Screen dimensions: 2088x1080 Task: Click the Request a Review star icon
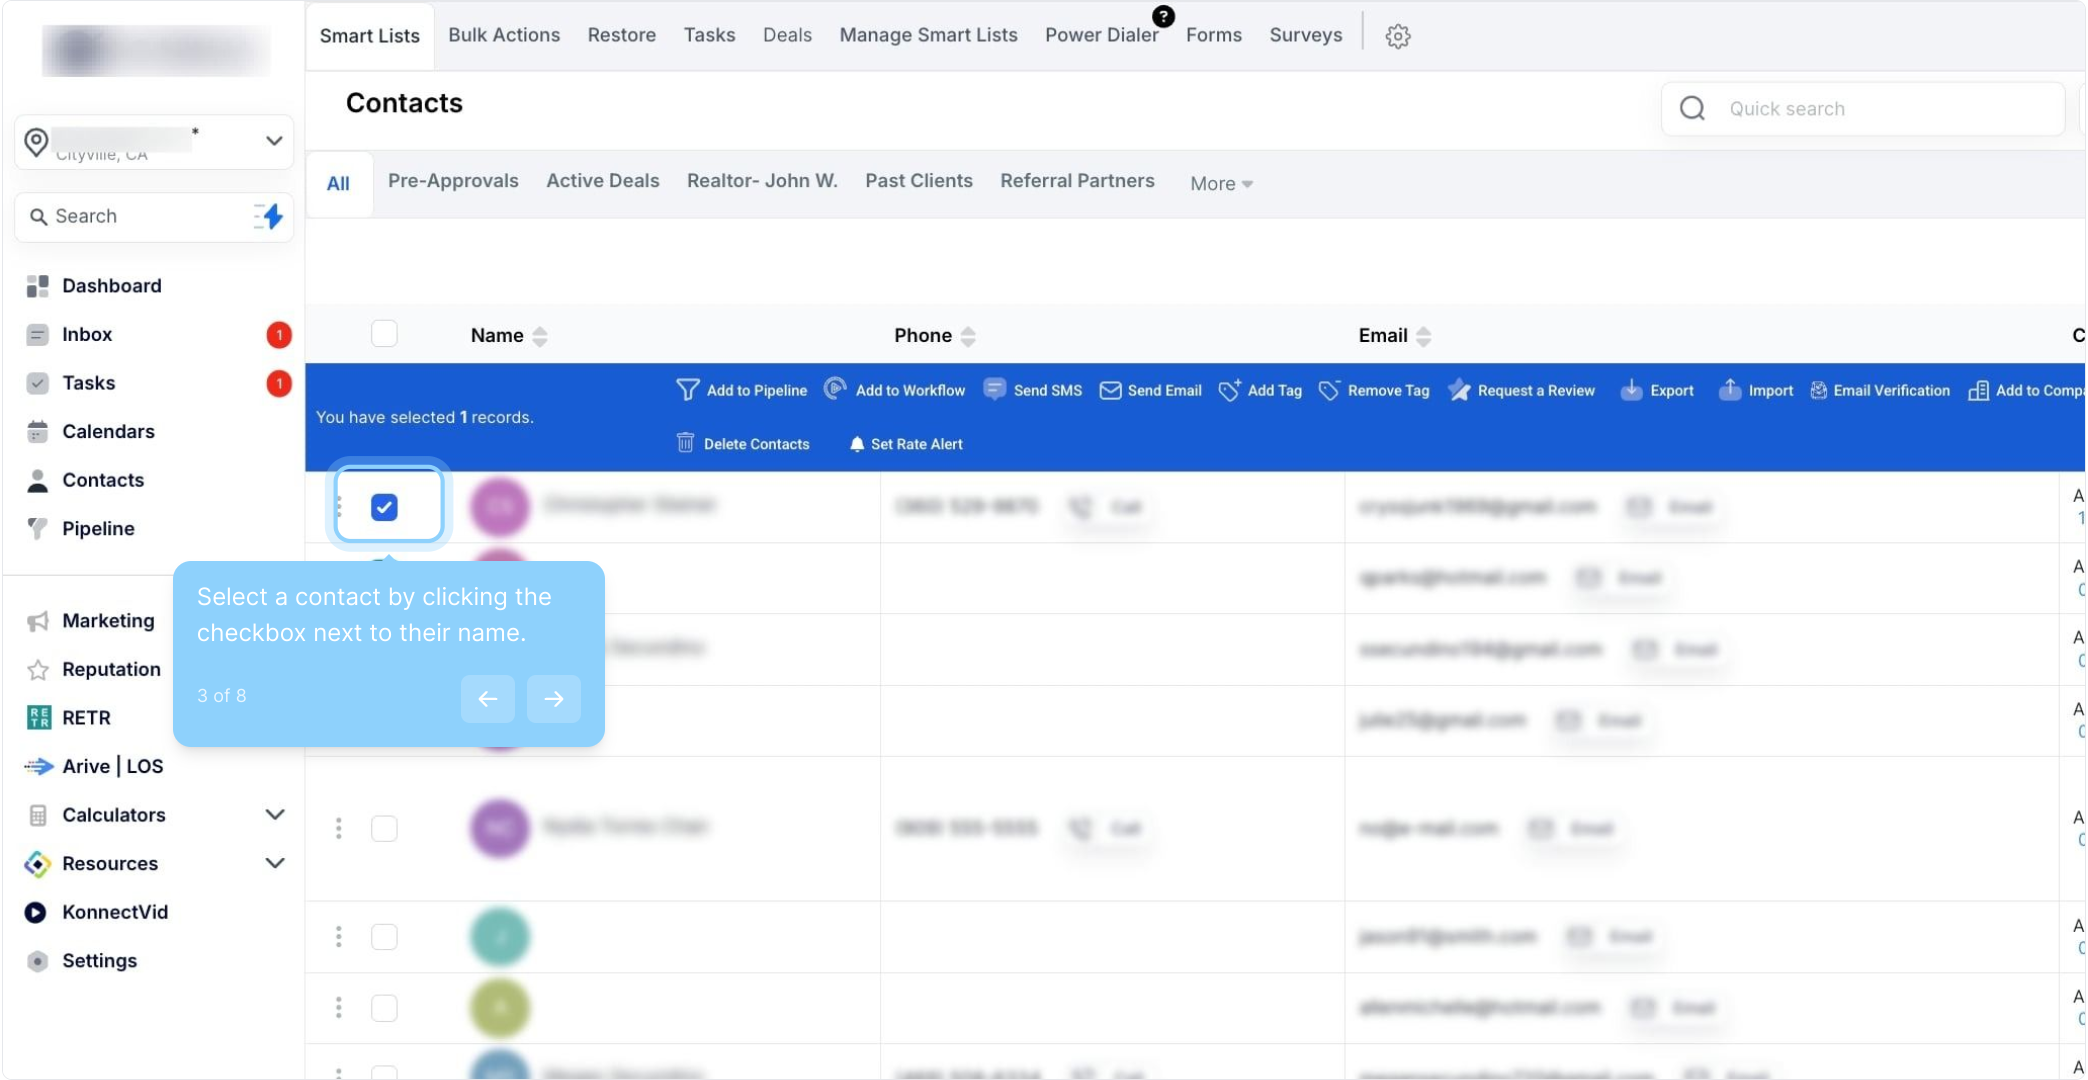pos(1459,390)
